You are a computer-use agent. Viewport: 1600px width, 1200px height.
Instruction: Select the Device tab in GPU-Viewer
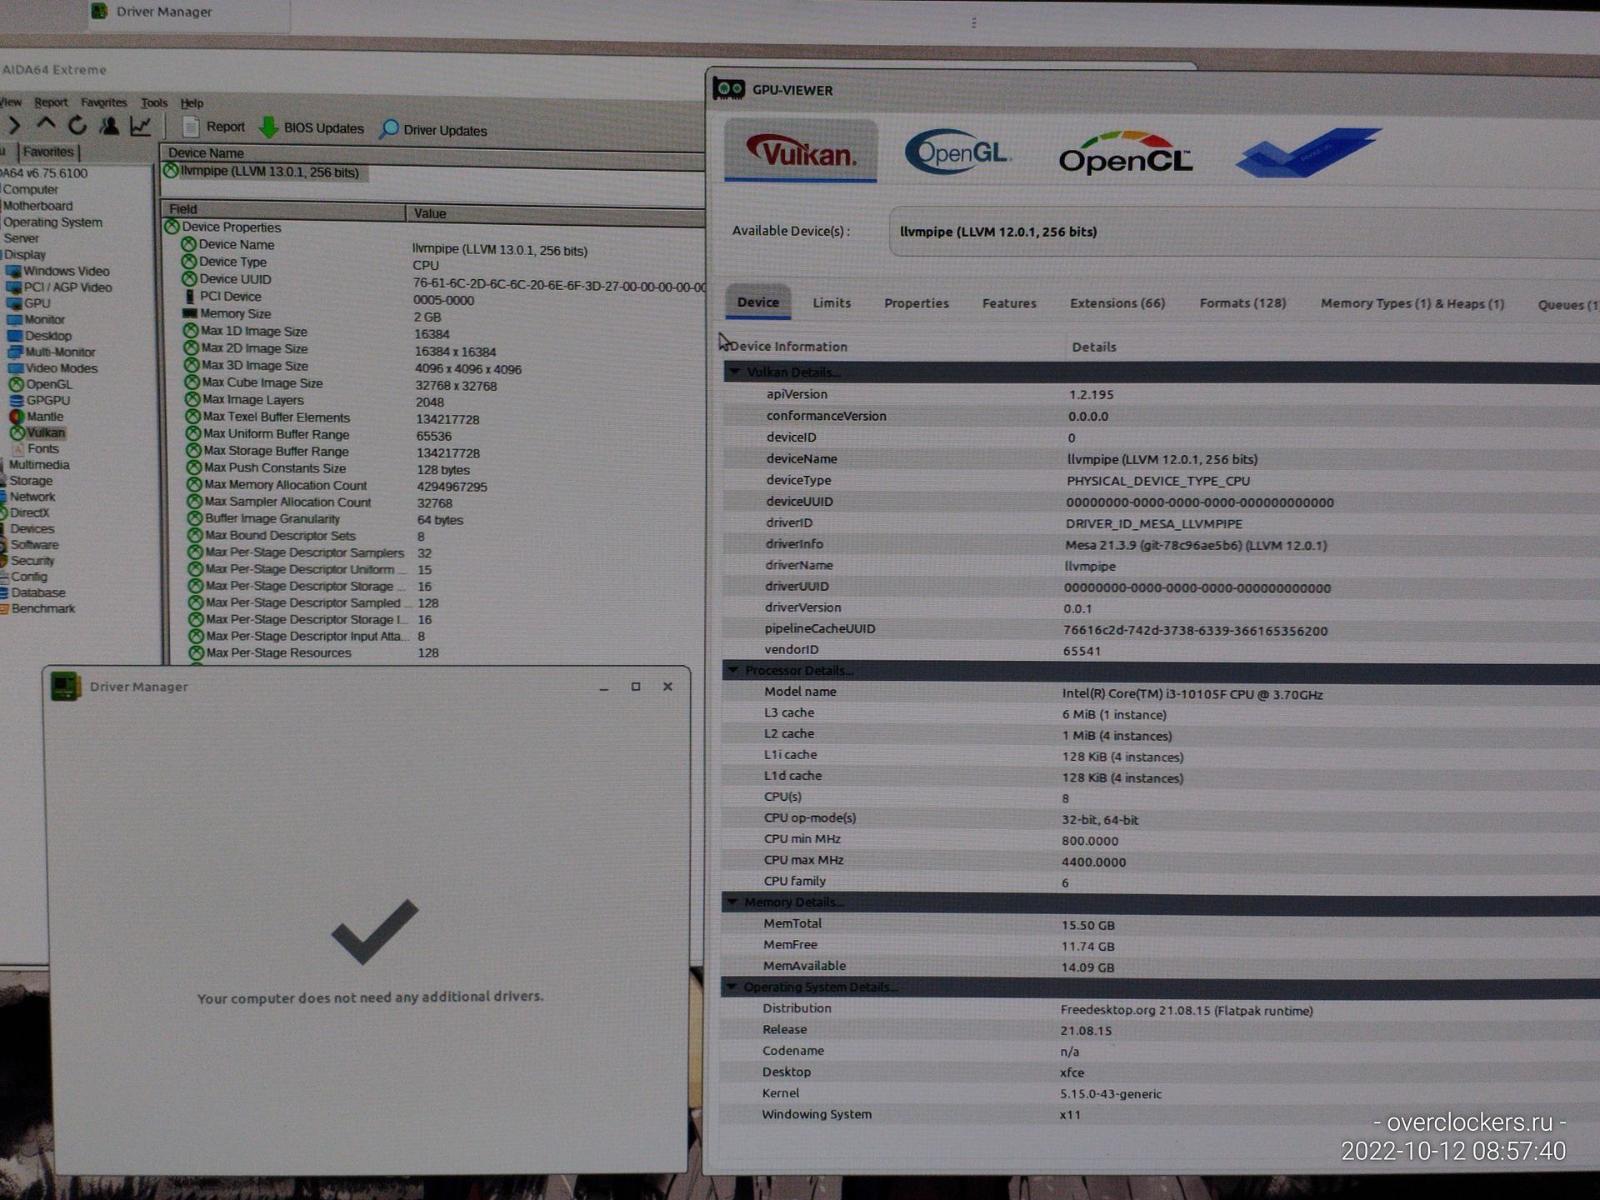click(758, 302)
